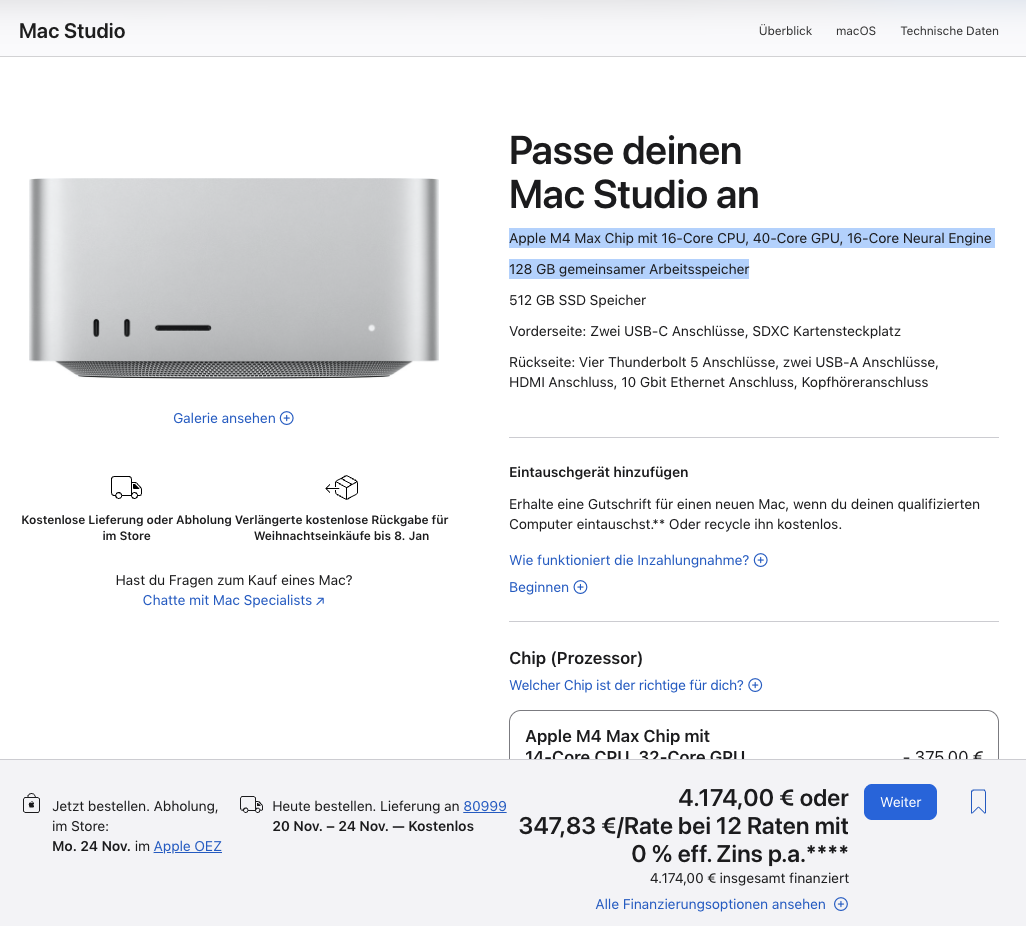
Task: Click the truck icon beside delivery dates
Action: pos(252,805)
